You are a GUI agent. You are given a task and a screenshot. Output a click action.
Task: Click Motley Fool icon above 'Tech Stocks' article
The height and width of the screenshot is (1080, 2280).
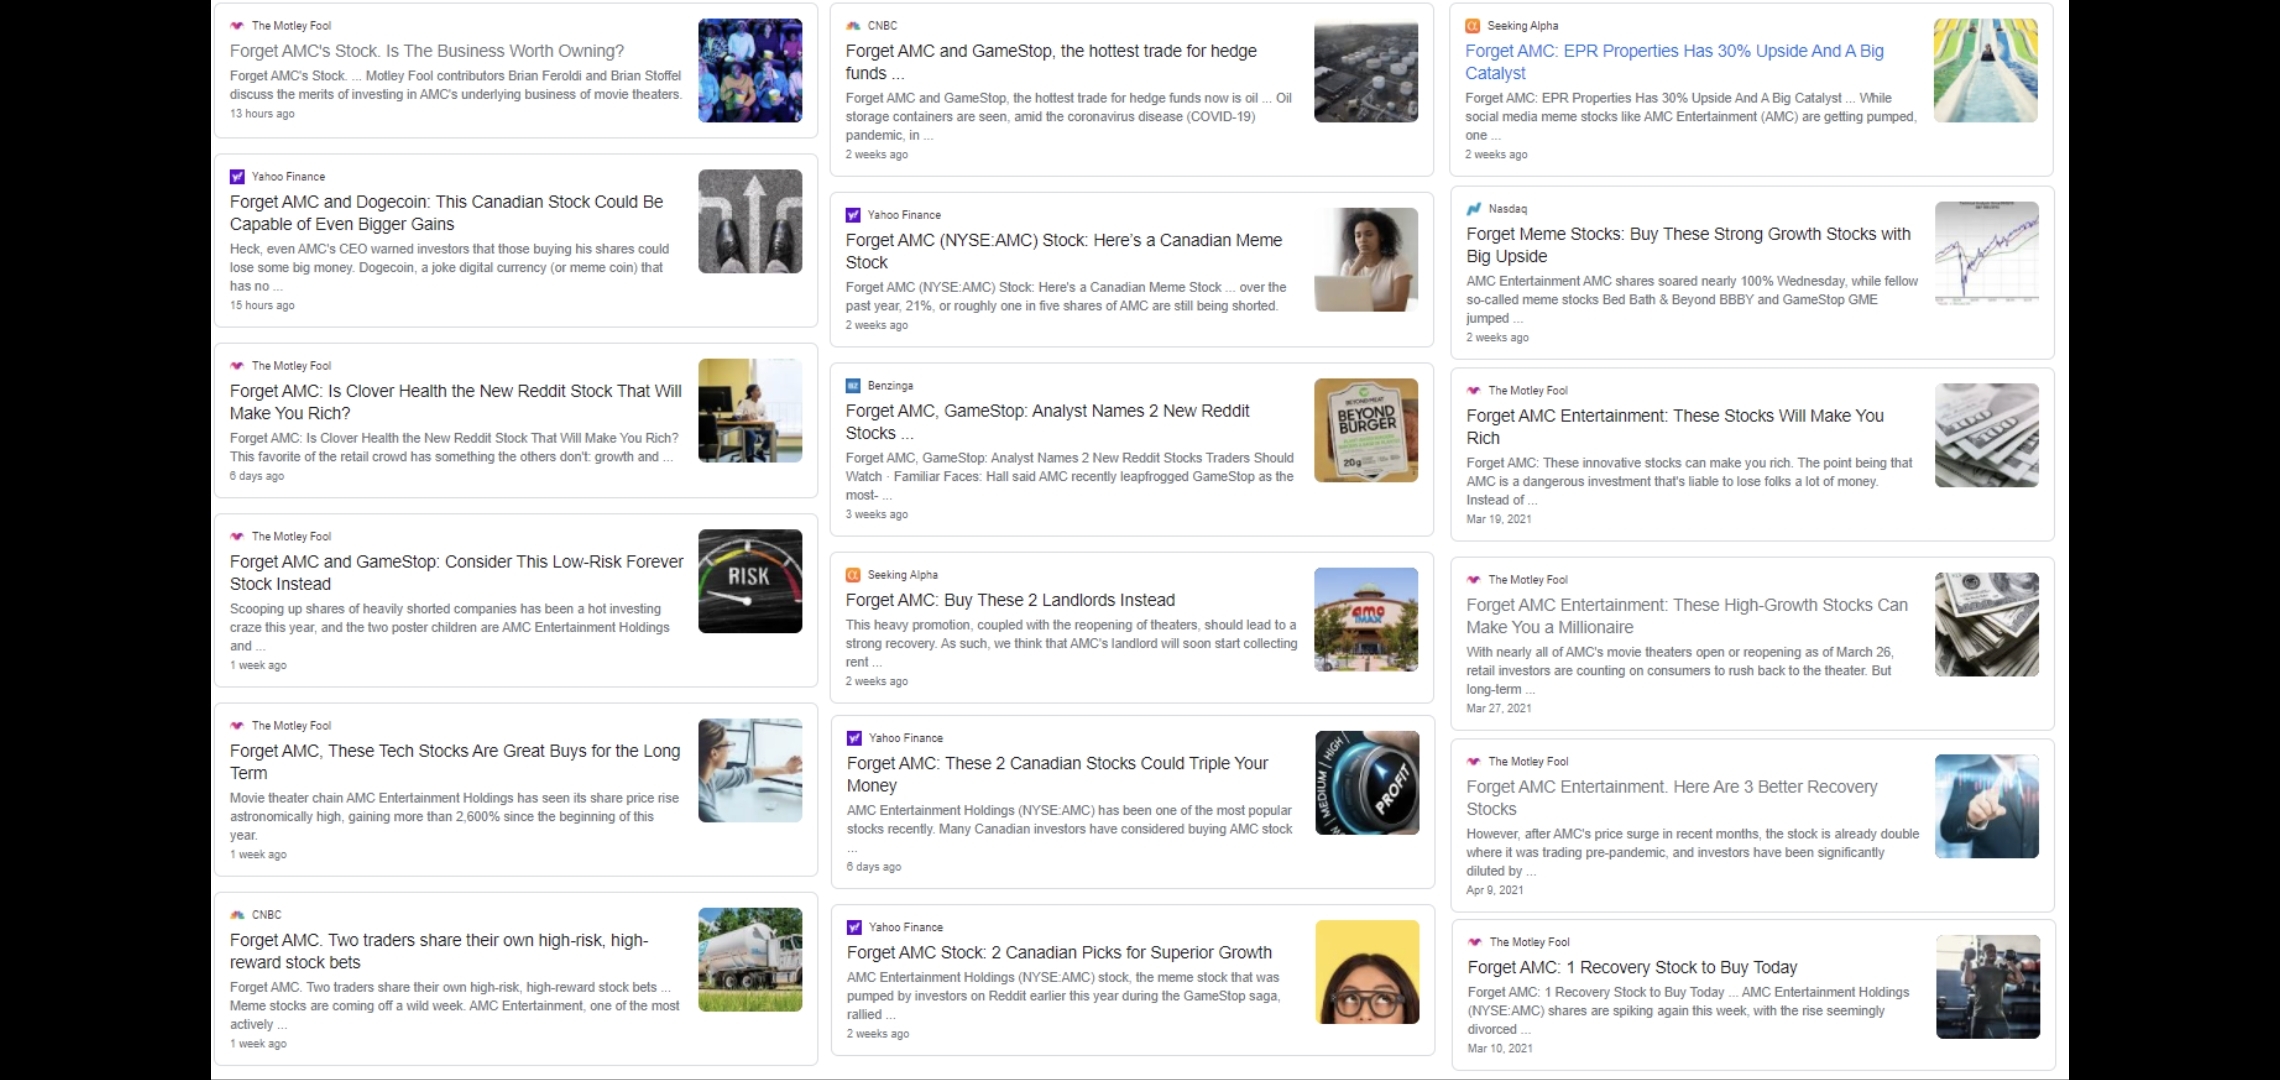(x=237, y=726)
